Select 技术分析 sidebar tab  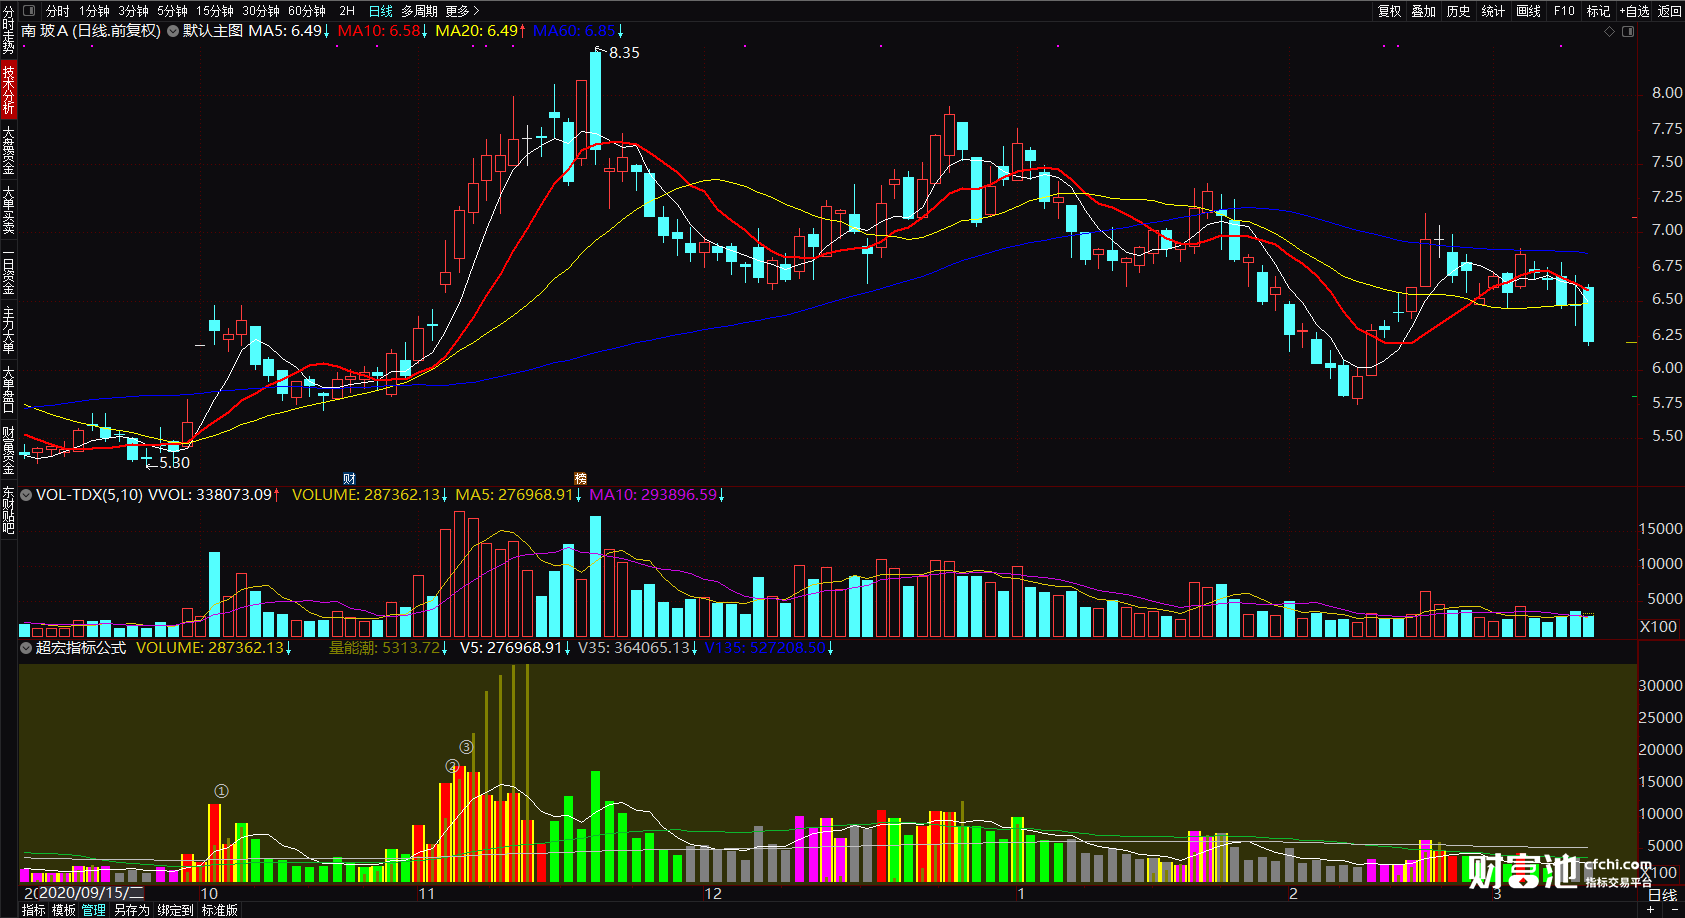coord(8,89)
